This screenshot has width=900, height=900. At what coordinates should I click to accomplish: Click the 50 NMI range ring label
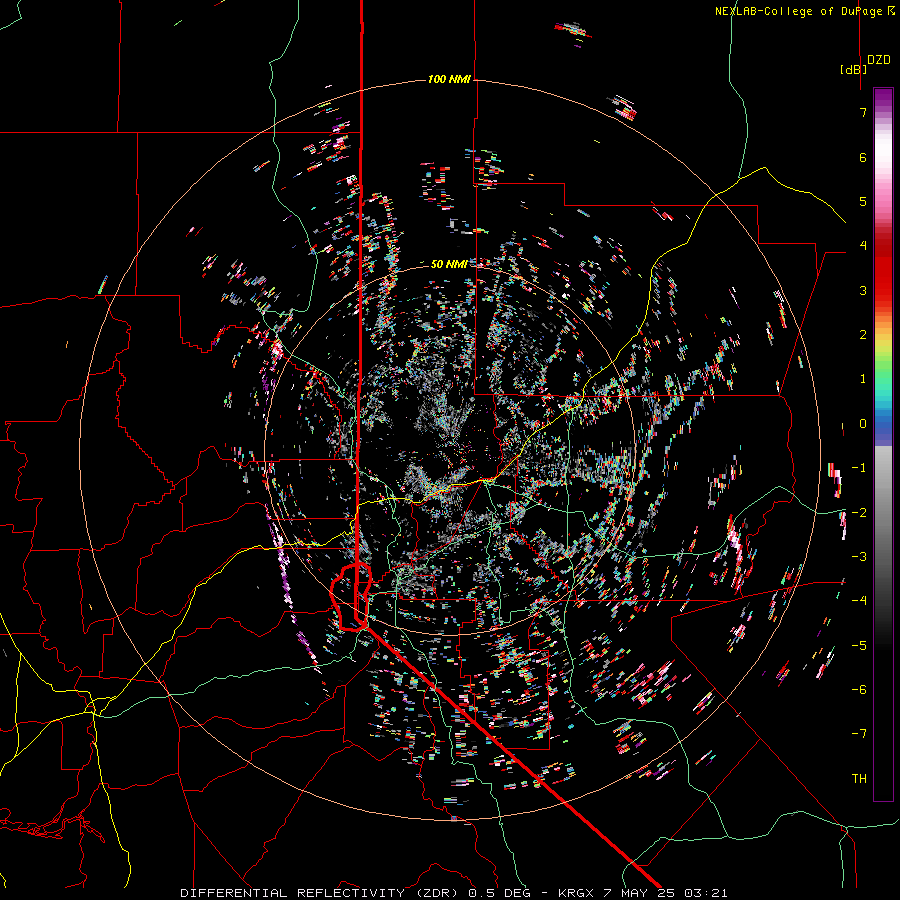(449, 264)
